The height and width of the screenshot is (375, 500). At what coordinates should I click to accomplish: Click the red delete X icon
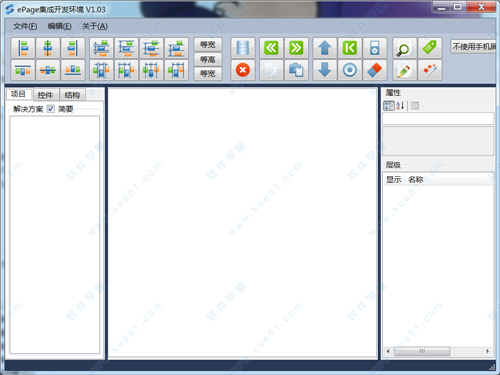point(243,70)
